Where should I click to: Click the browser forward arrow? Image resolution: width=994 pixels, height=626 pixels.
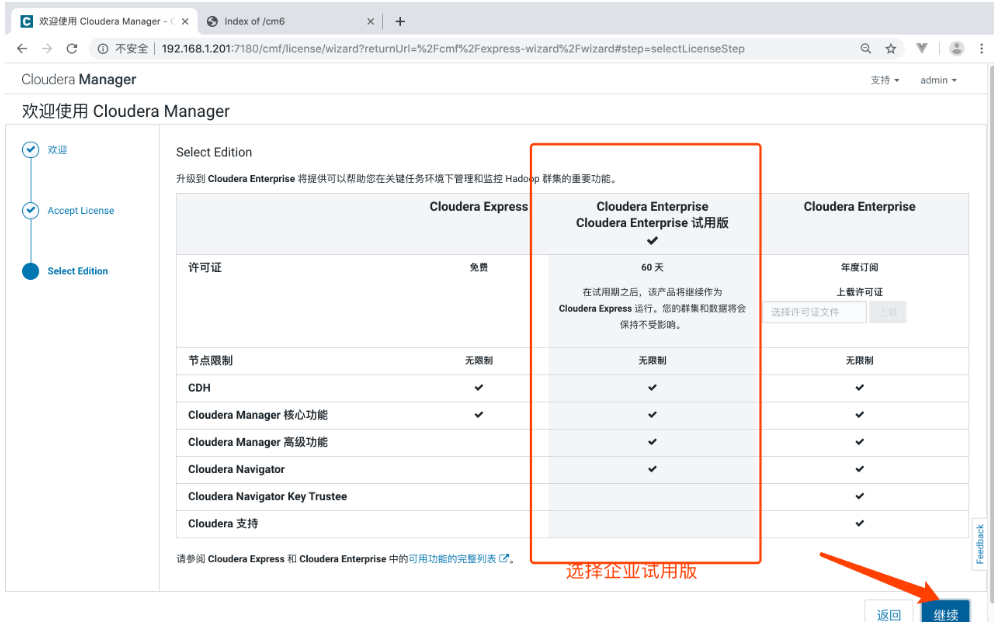coord(47,49)
